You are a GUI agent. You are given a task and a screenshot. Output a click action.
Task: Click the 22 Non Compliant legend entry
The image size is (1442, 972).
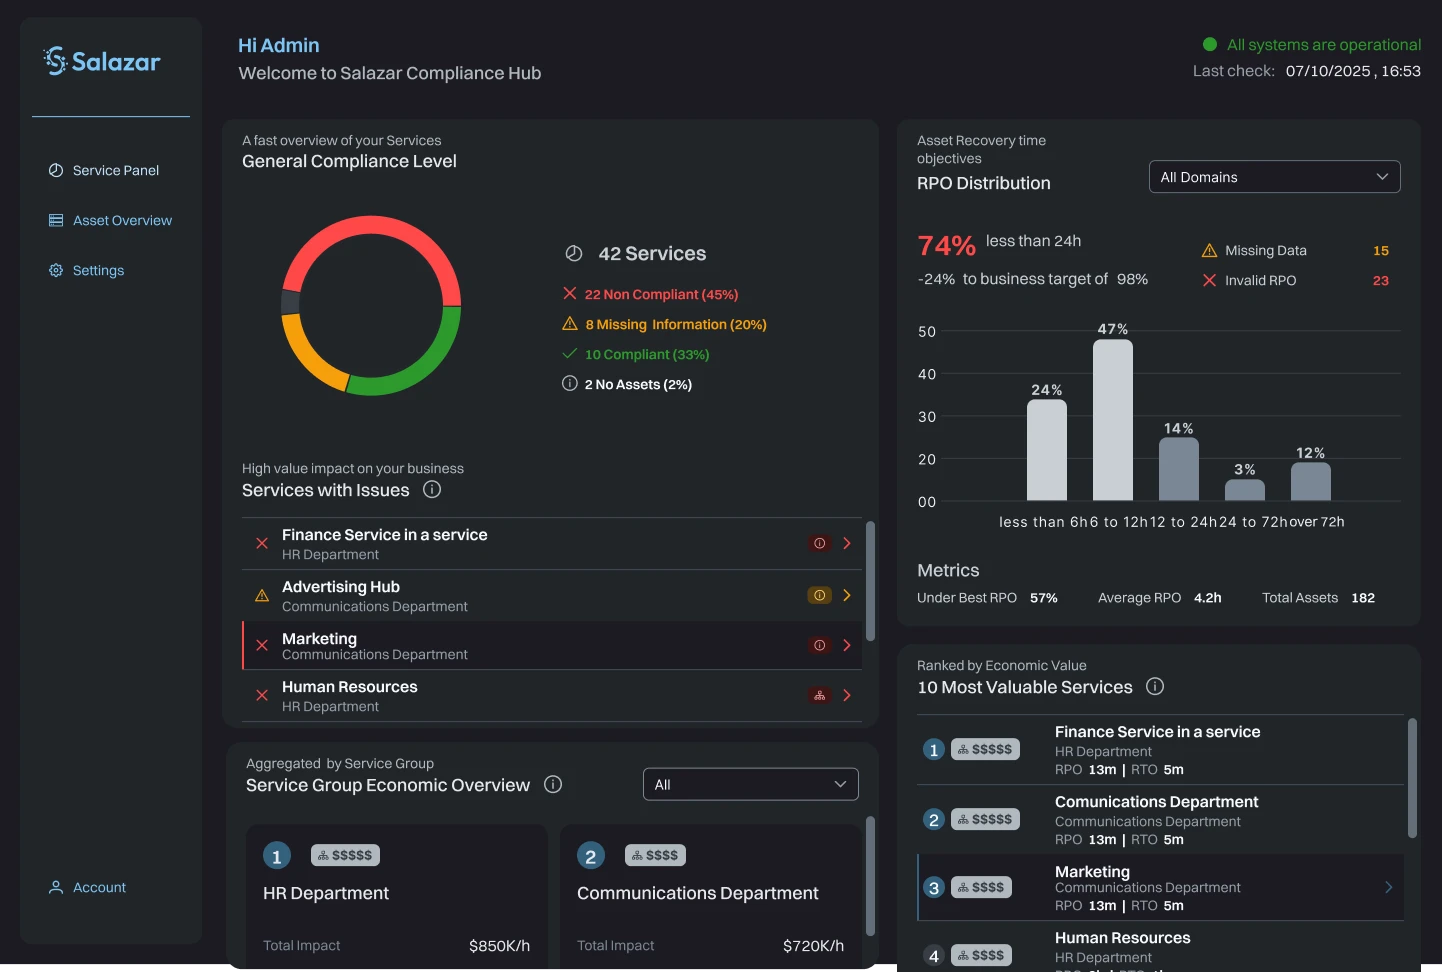click(660, 295)
